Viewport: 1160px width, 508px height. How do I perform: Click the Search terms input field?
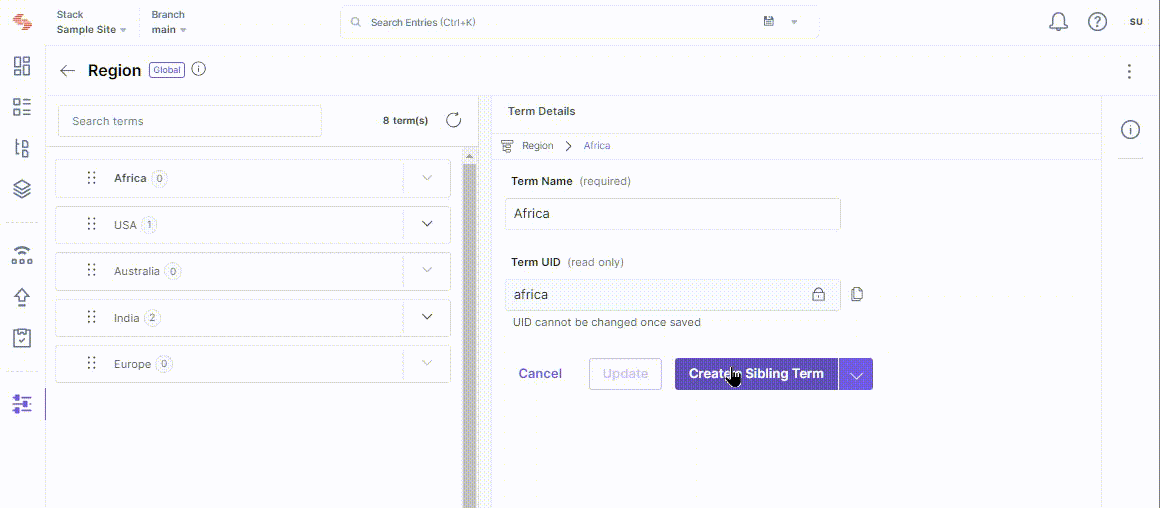tap(189, 121)
